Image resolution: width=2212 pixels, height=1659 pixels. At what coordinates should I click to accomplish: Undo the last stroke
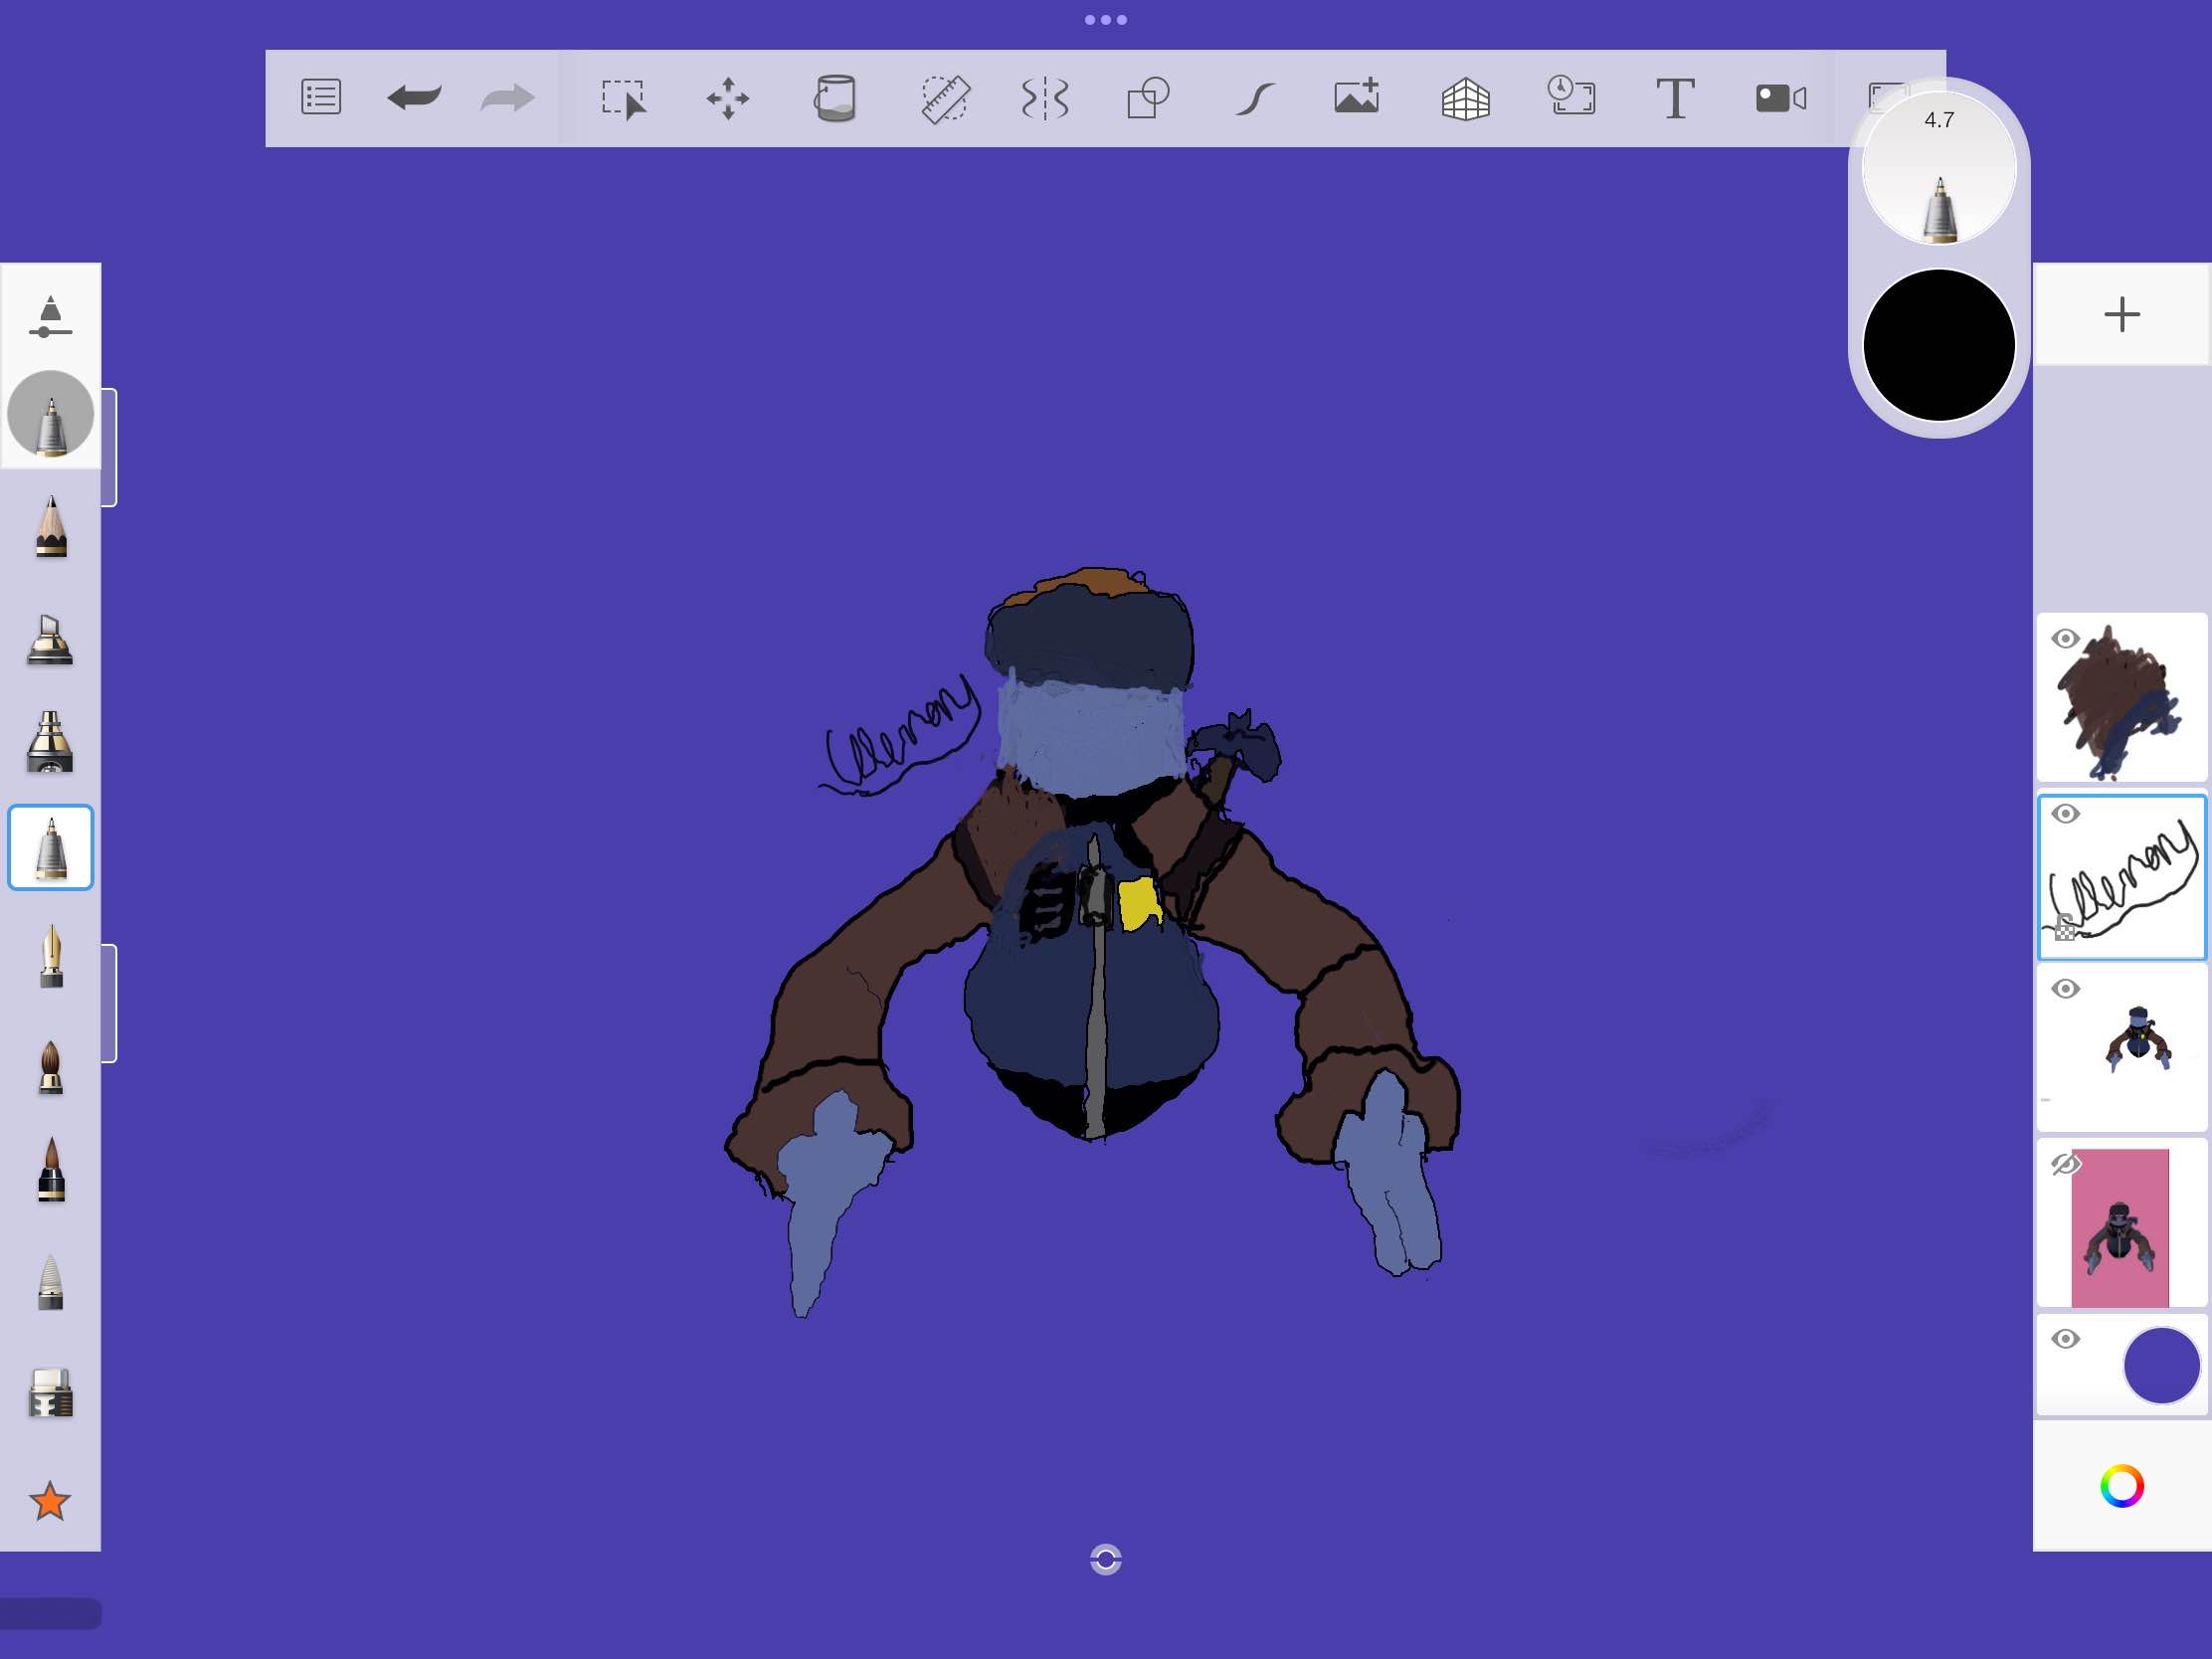(414, 98)
